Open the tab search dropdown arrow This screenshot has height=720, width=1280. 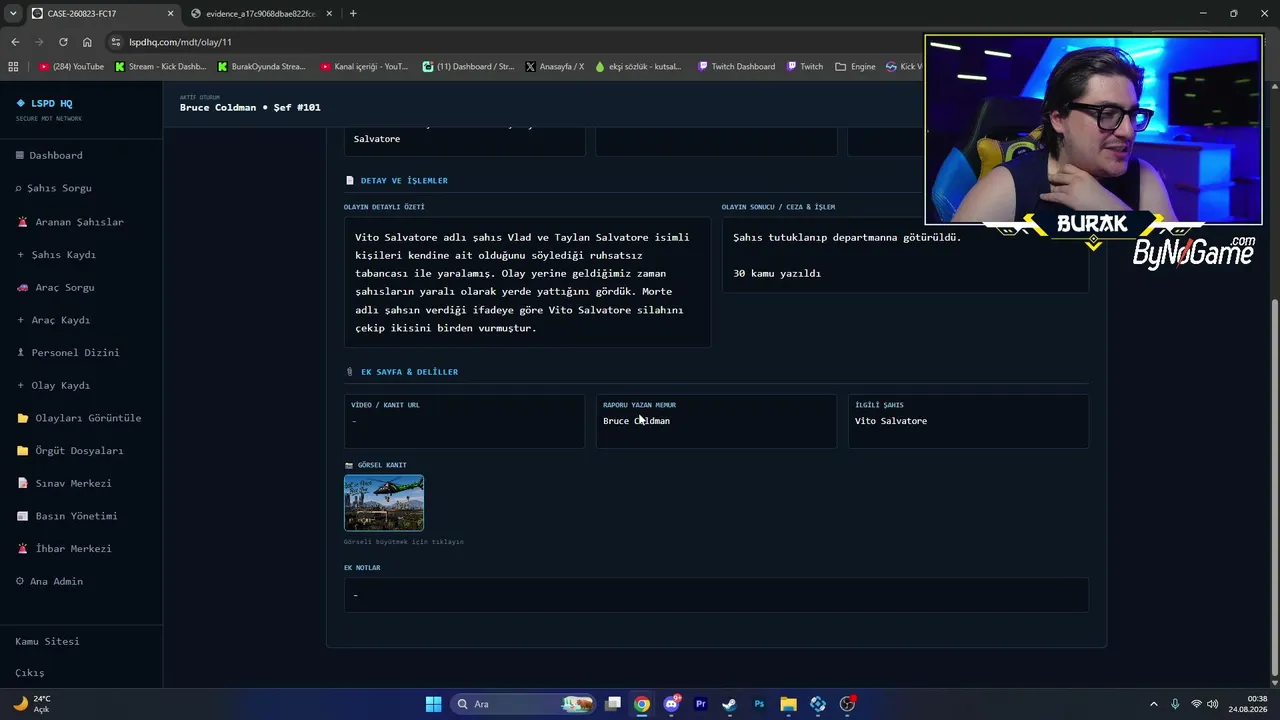click(x=13, y=14)
